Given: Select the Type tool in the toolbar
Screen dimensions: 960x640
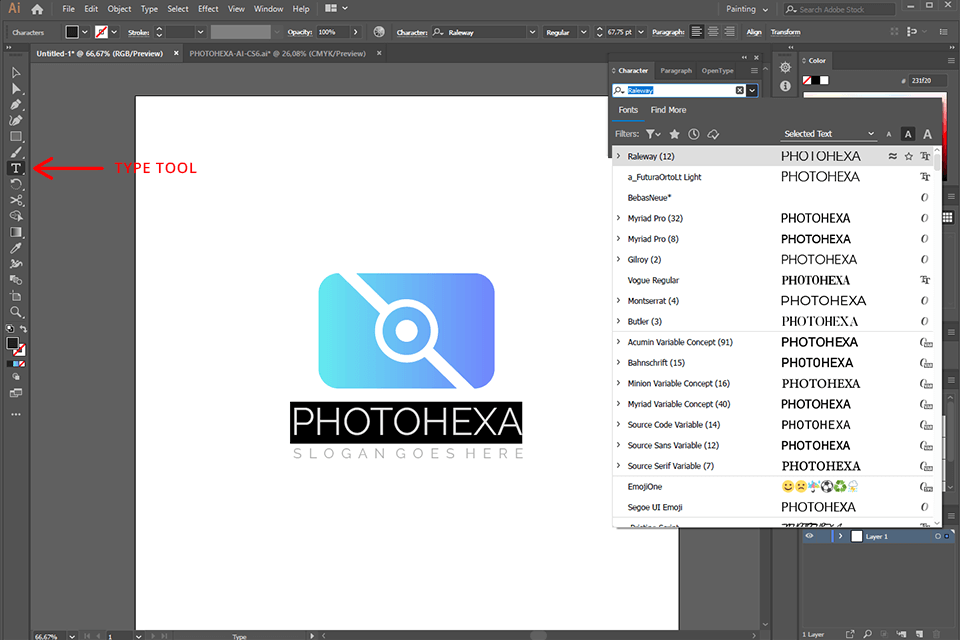Looking at the screenshot, I should (x=15, y=167).
